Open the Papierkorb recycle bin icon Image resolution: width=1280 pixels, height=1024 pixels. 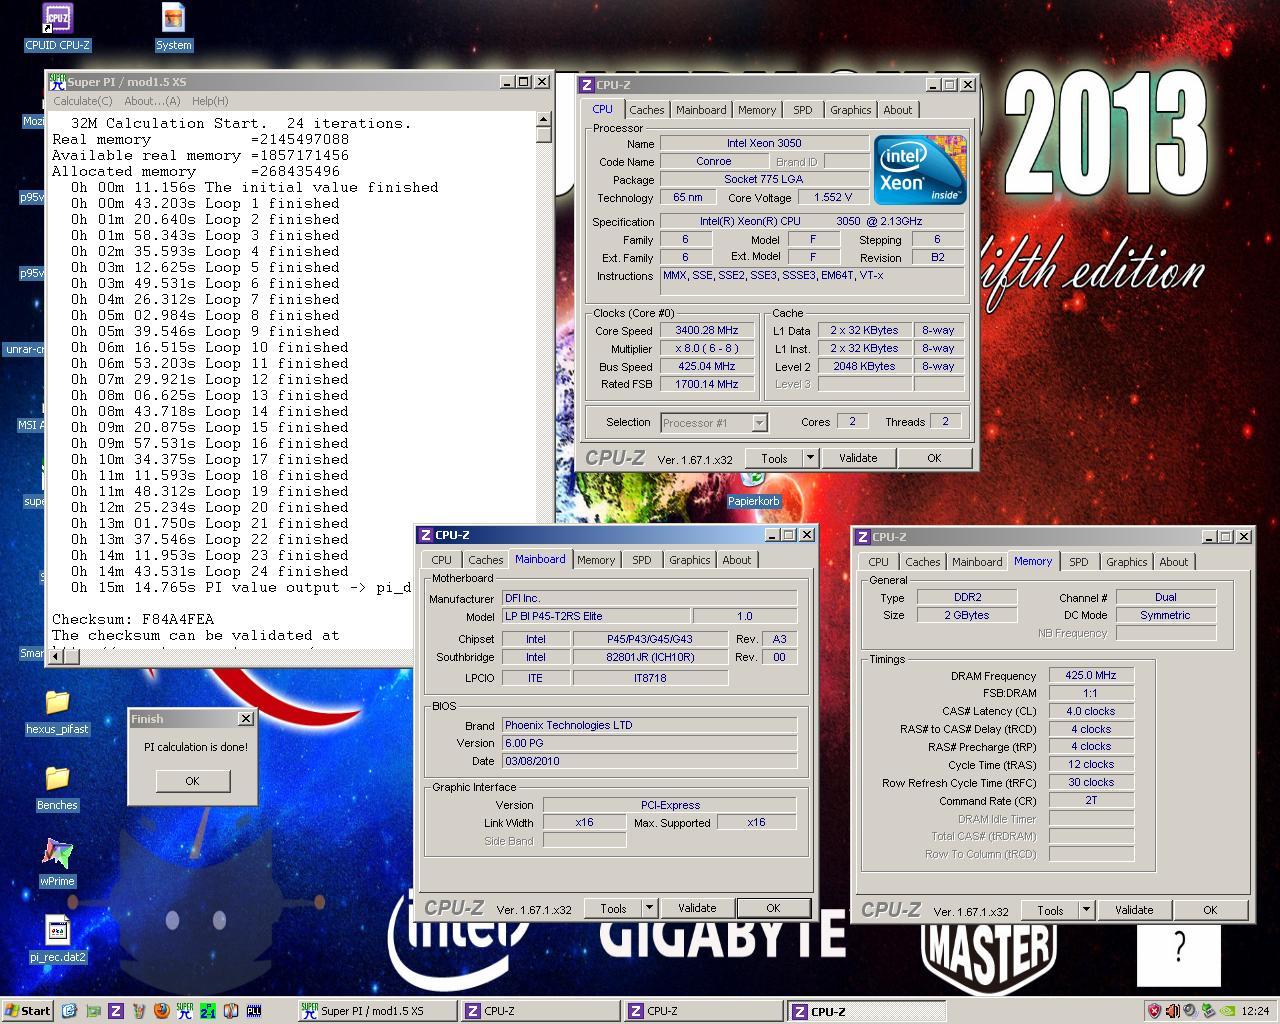pos(753,492)
